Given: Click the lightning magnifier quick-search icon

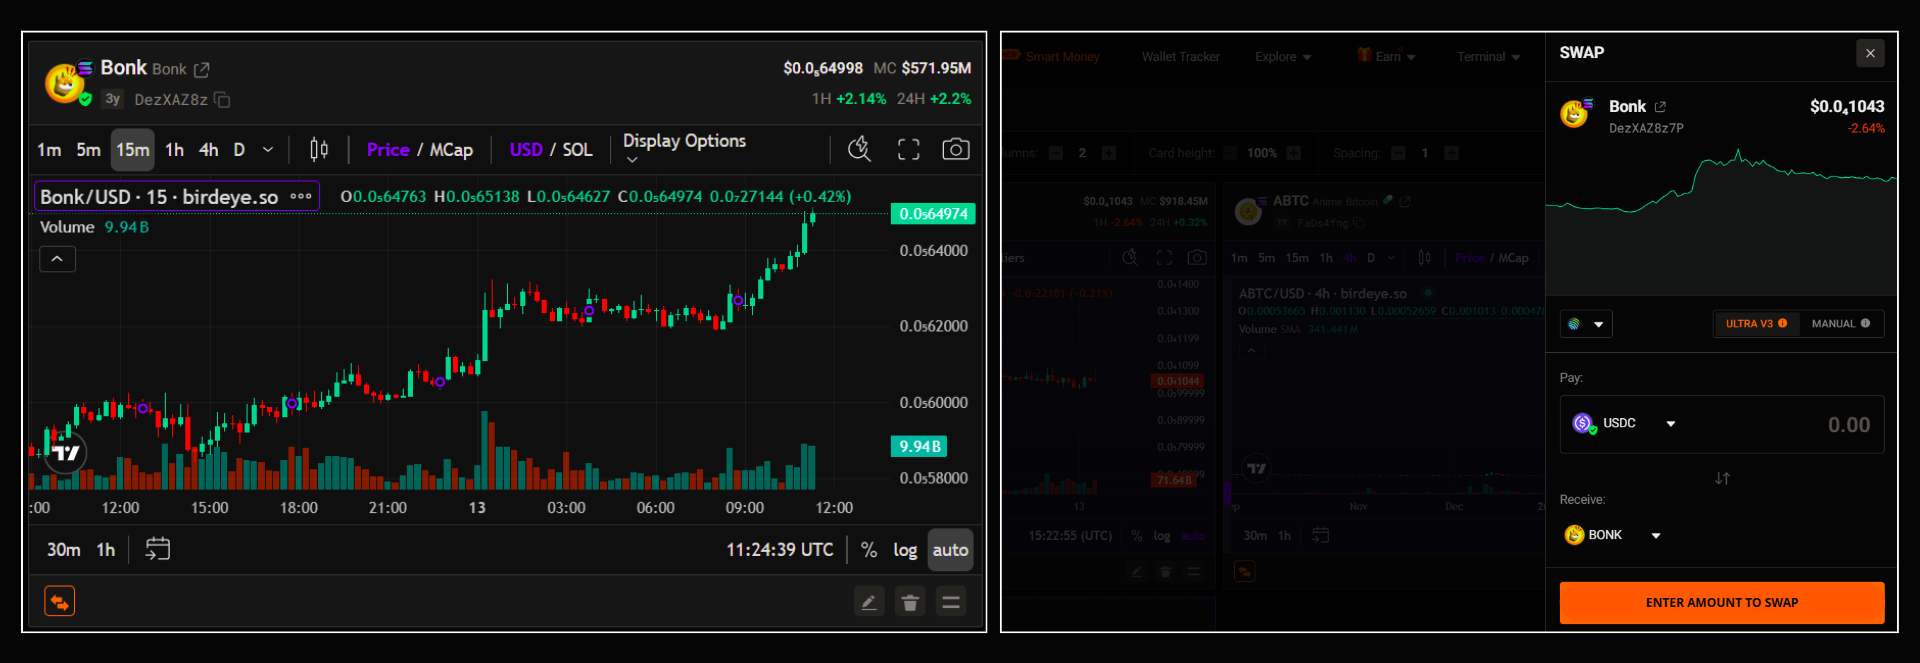Looking at the screenshot, I should point(859,149).
